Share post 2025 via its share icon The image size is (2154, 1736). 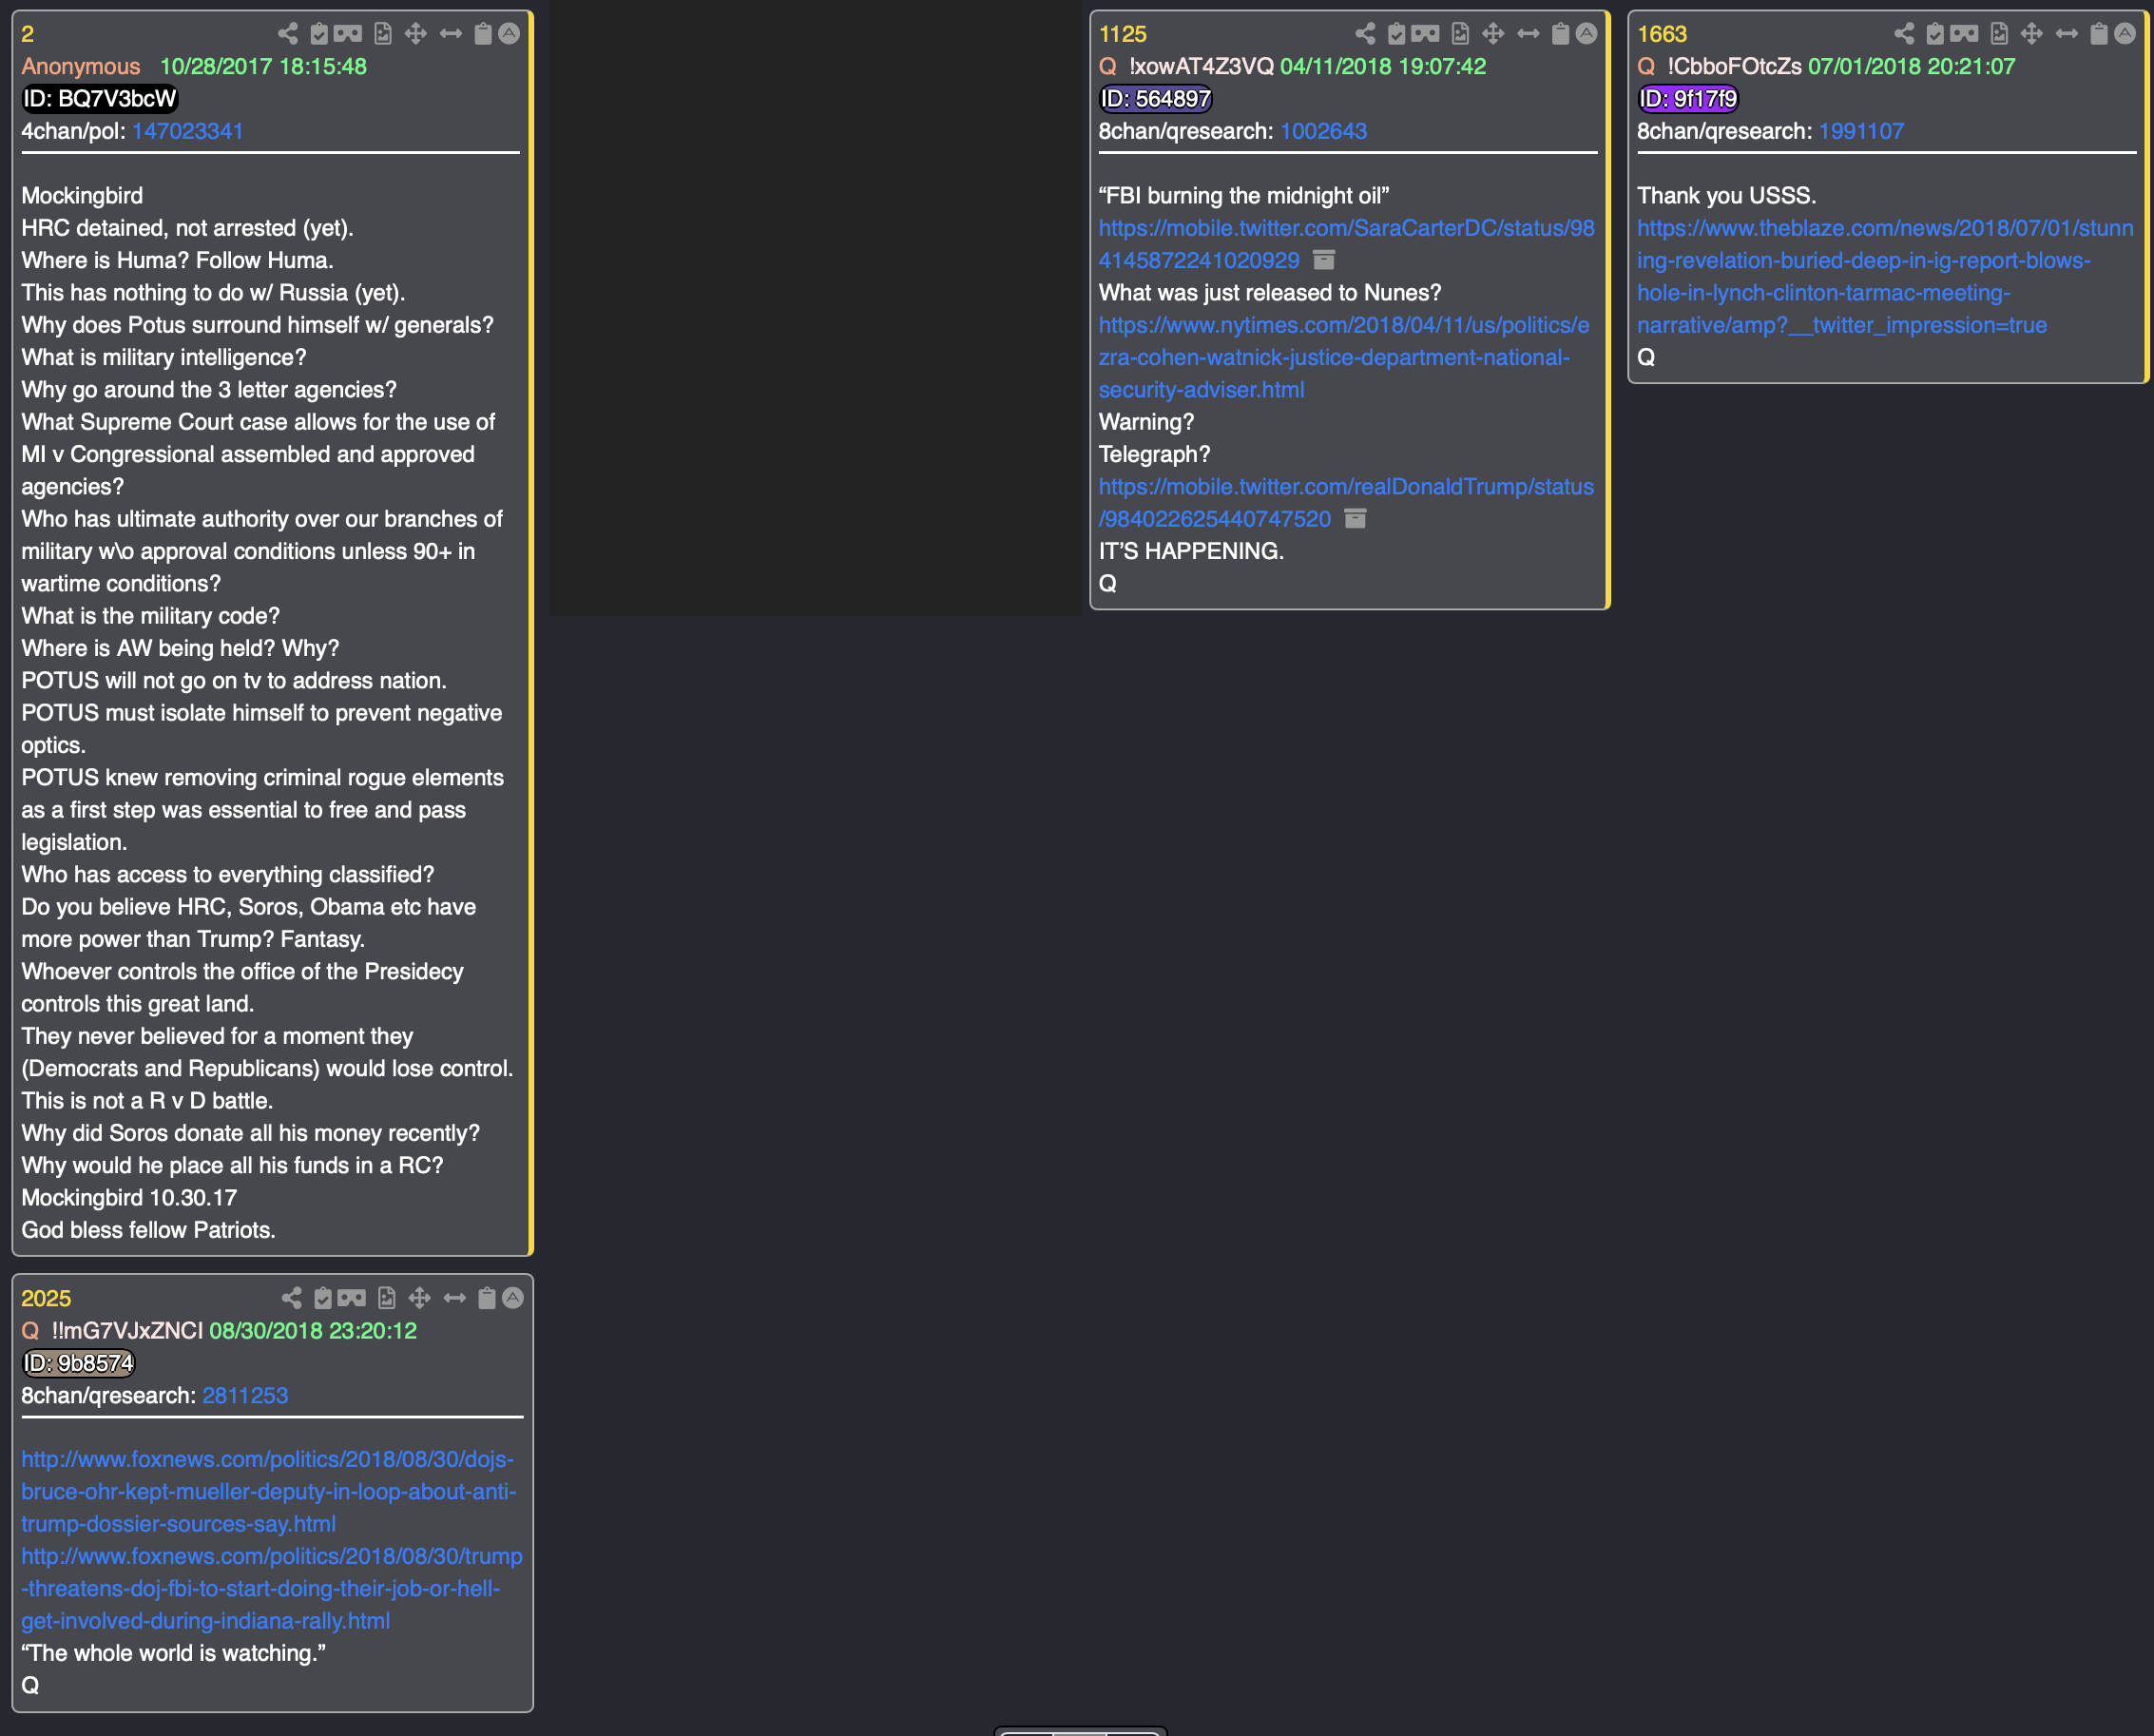click(292, 1298)
